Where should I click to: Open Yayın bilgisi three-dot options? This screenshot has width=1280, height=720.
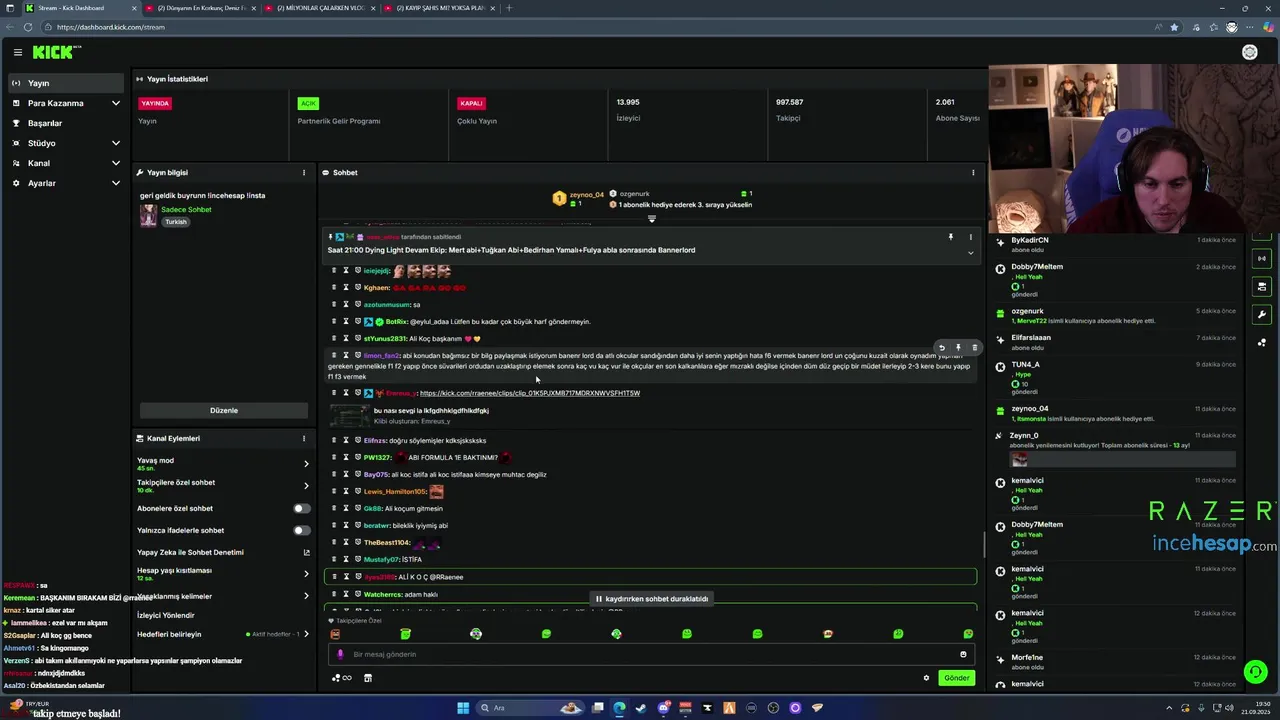click(x=304, y=173)
